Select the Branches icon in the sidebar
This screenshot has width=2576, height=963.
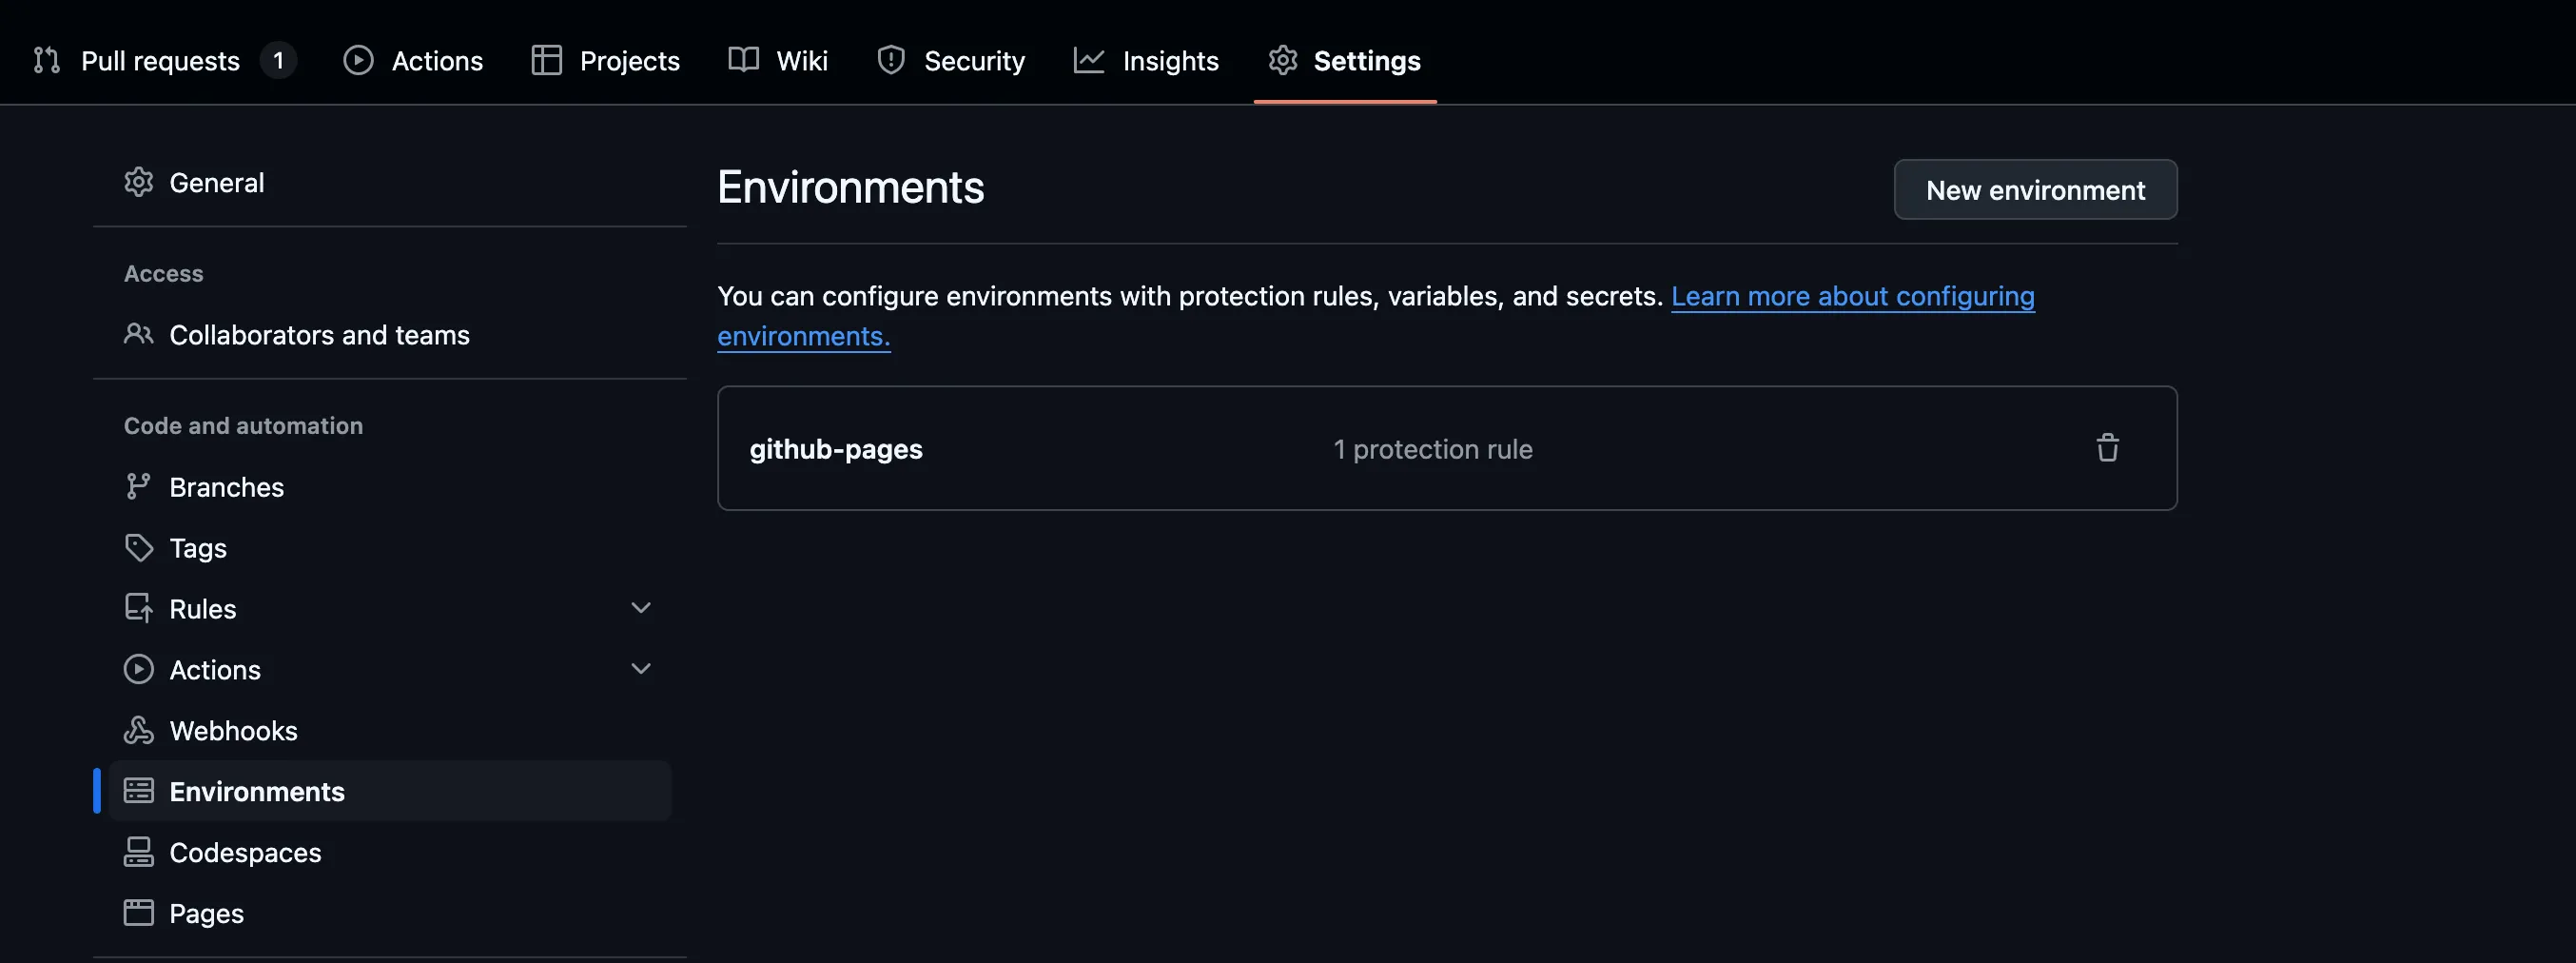(138, 486)
